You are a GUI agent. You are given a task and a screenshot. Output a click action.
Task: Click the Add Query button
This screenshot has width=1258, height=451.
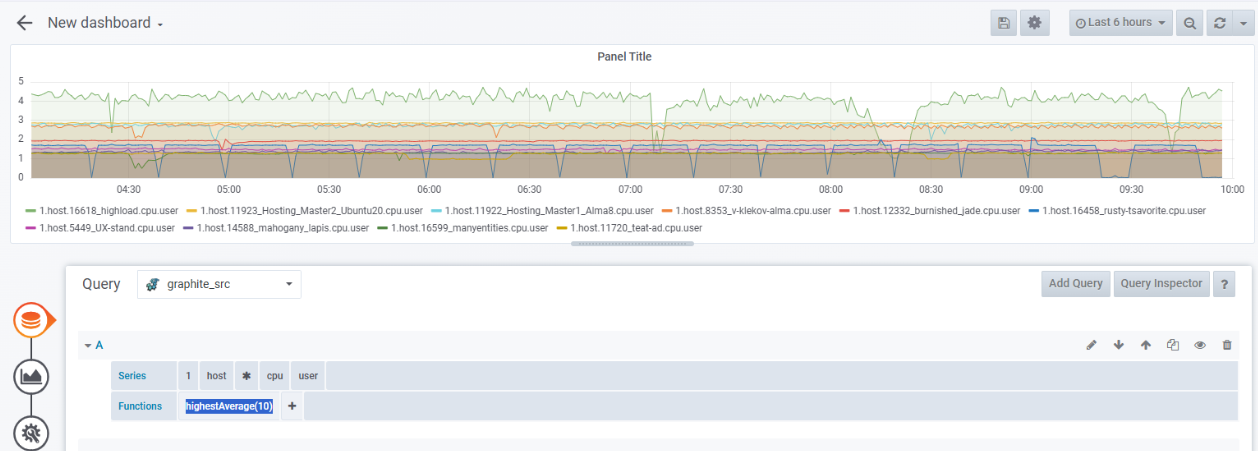coord(1075,284)
